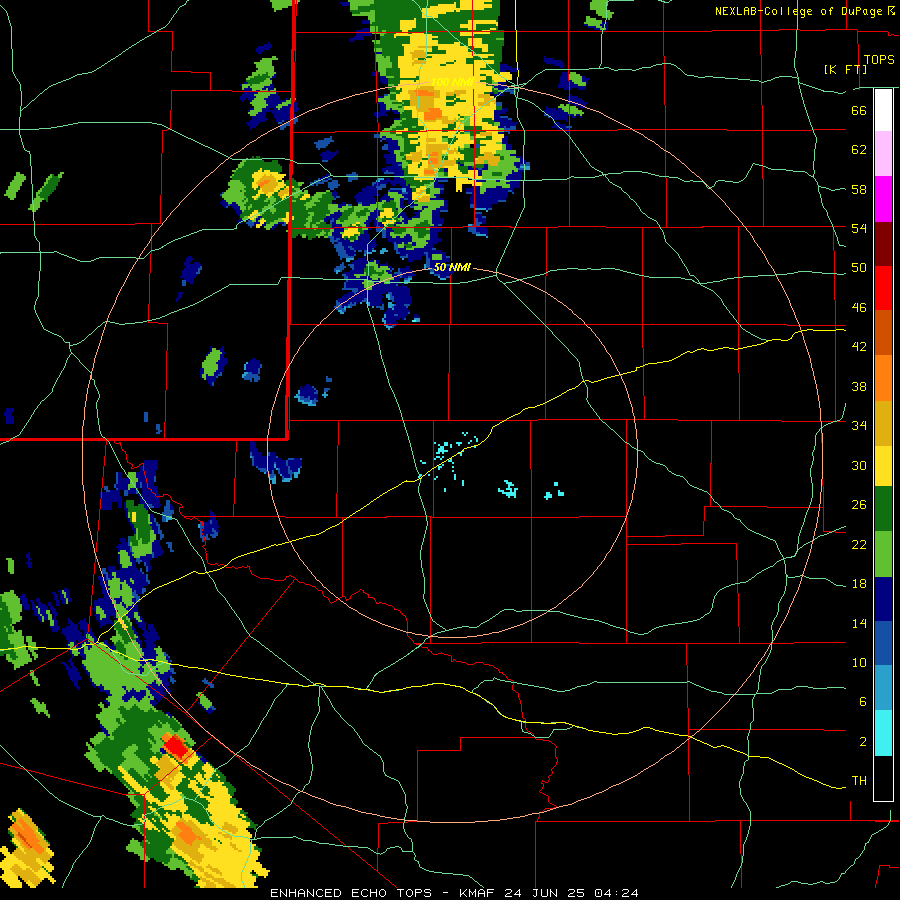
Task: Select the yellow legend swatch
Action: click(883, 466)
